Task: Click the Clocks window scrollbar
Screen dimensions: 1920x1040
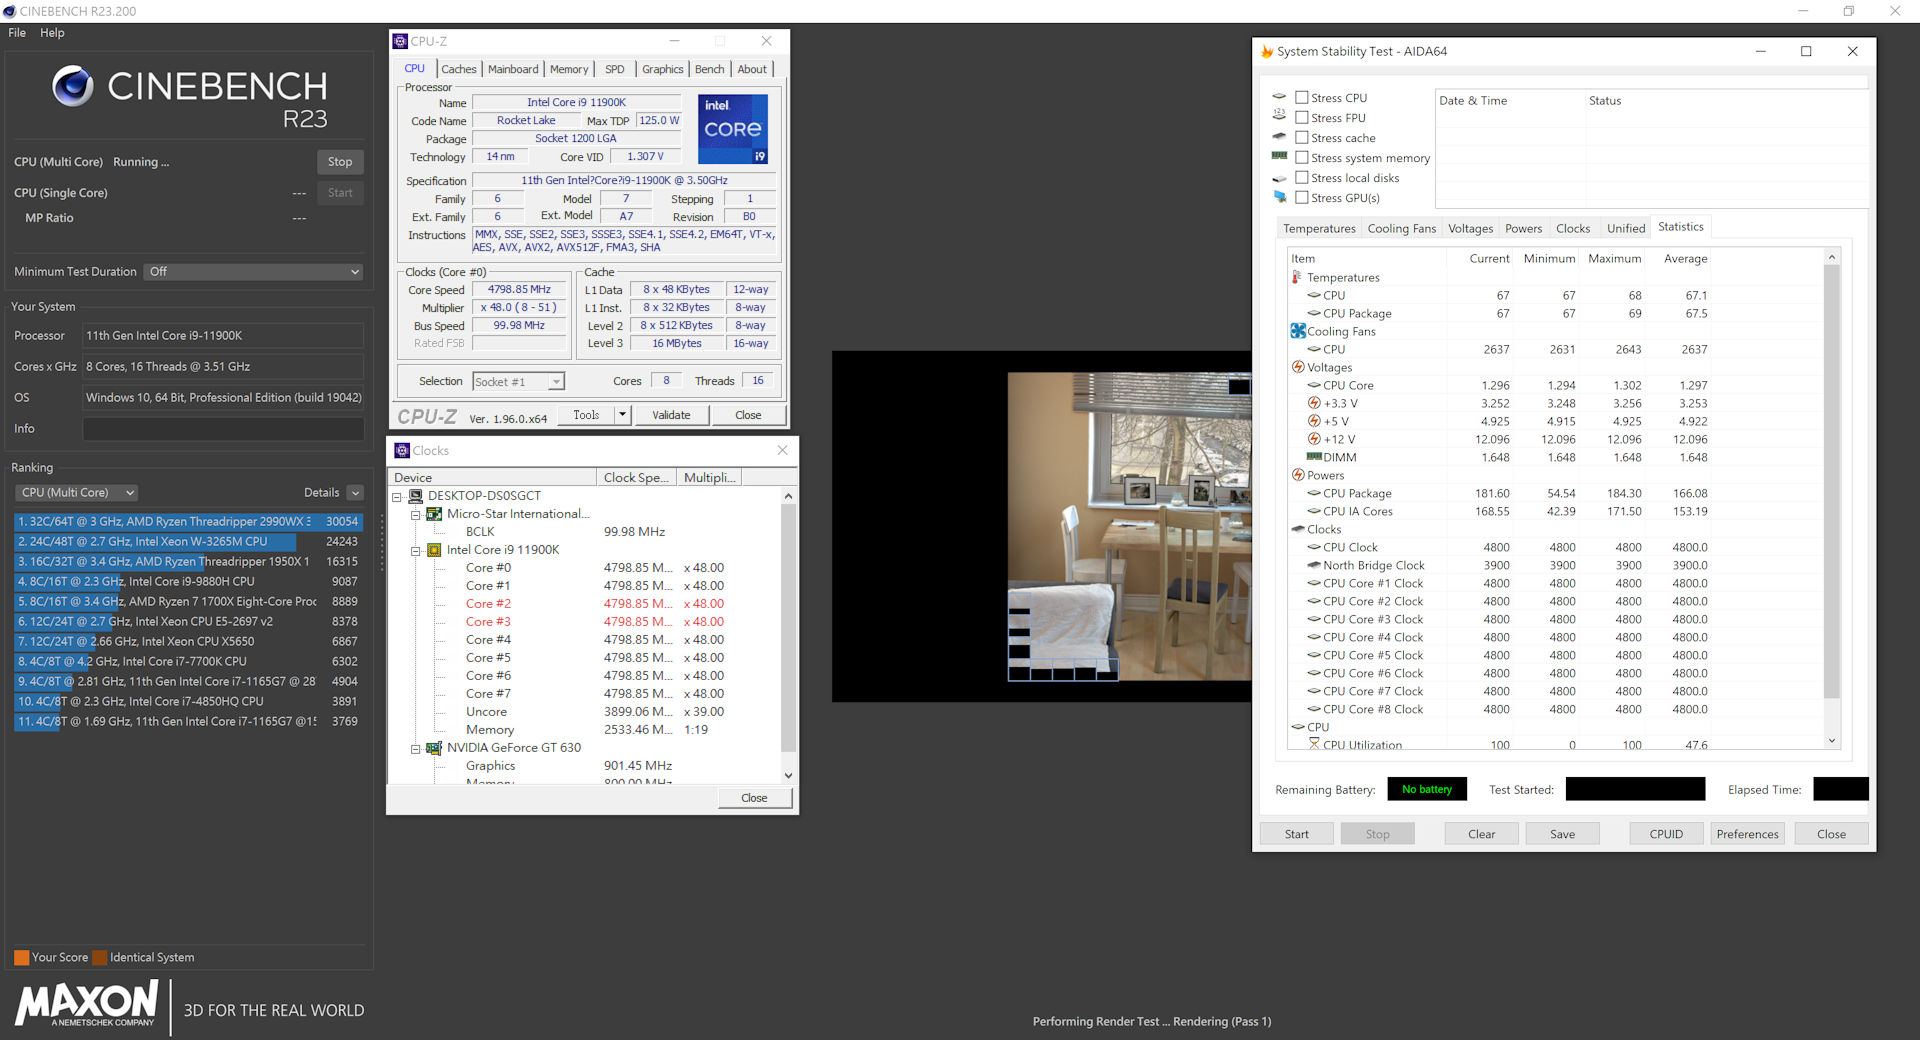Action: pyautogui.click(x=788, y=628)
